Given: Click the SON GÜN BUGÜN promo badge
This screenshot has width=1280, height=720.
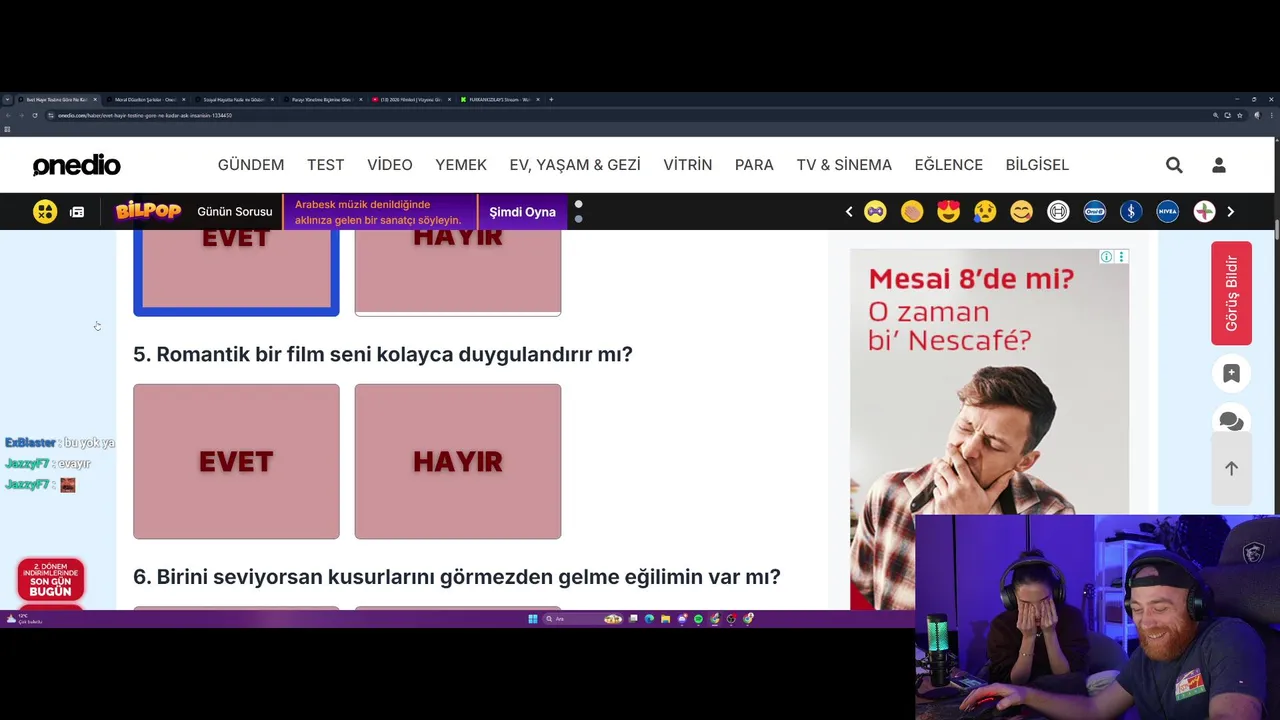Looking at the screenshot, I should pos(51,580).
